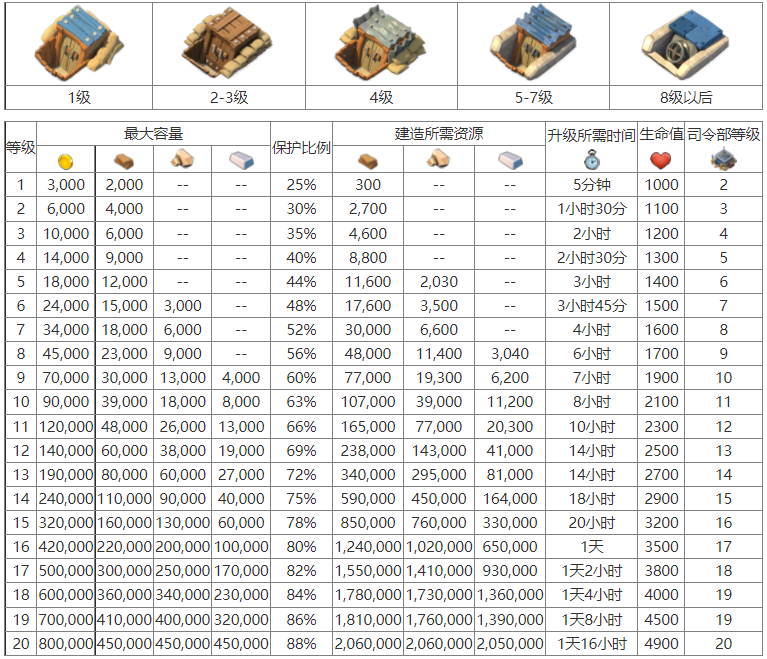Click the 4500 health value cell

click(661, 620)
